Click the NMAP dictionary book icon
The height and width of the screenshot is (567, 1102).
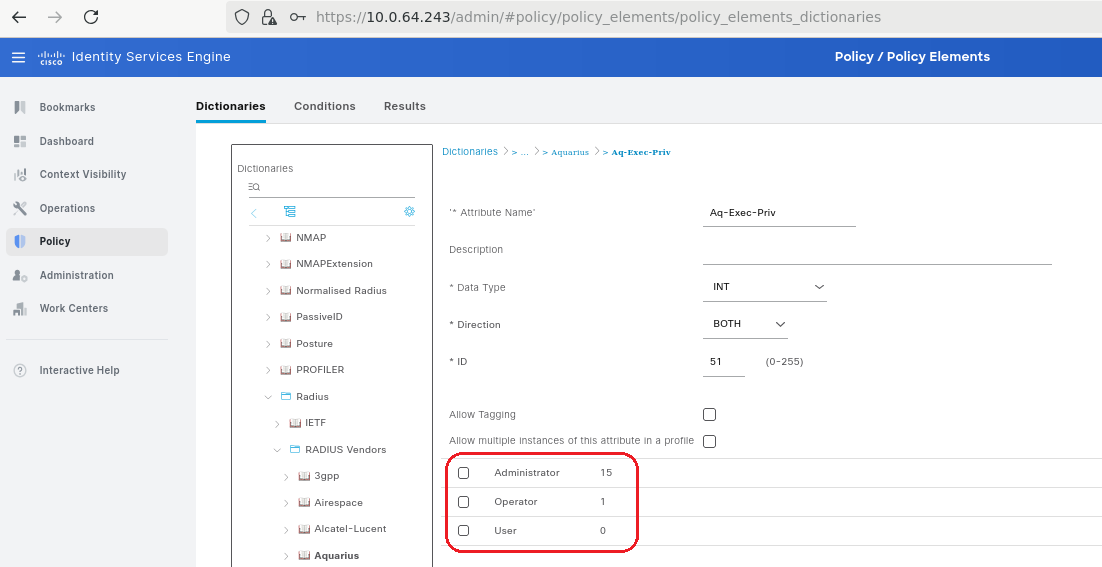(x=285, y=237)
